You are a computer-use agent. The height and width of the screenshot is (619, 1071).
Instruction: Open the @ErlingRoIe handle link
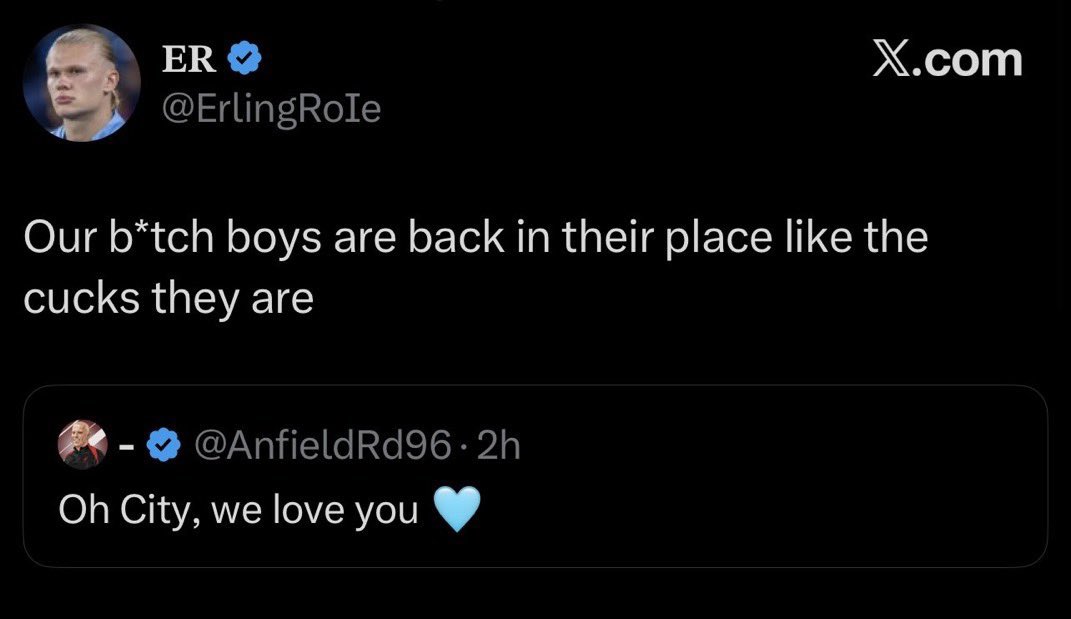click(271, 109)
